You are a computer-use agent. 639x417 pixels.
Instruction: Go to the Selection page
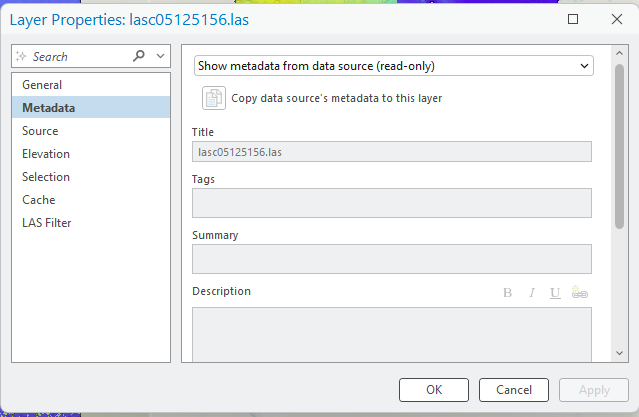pos(91,177)
